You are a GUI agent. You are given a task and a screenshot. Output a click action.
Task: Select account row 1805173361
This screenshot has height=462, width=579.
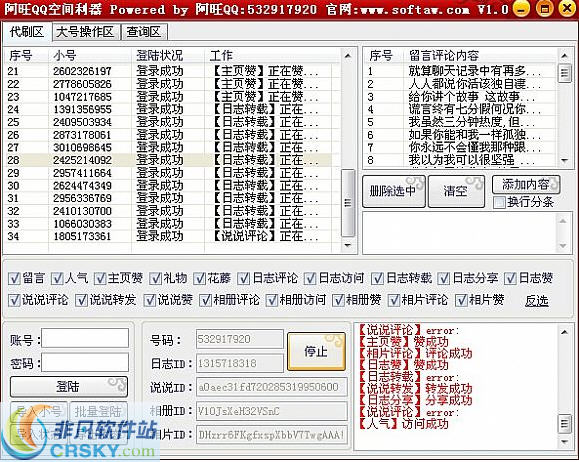click(168, 236)
